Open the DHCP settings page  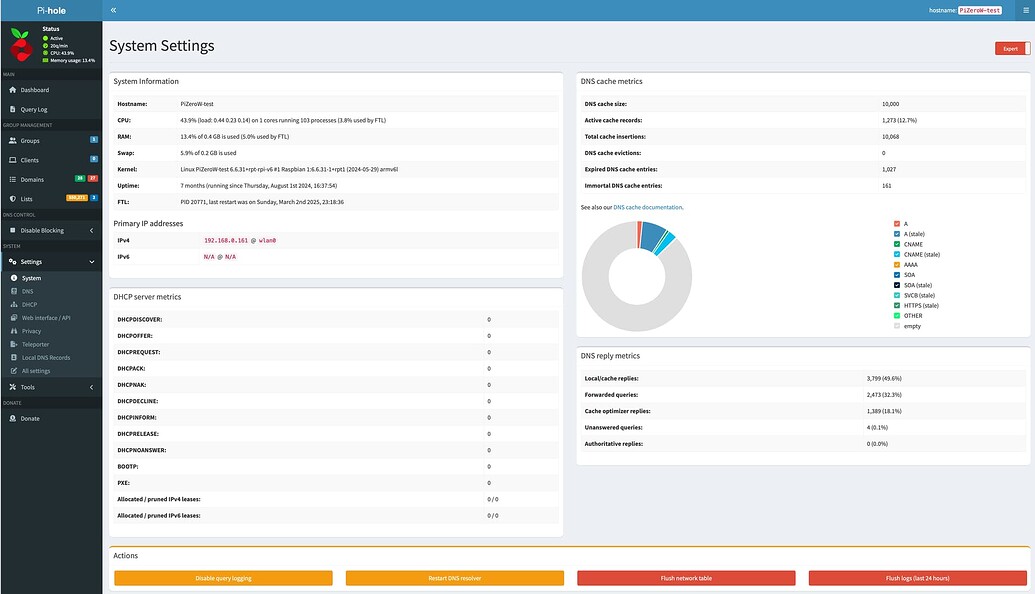coord(29,304)
